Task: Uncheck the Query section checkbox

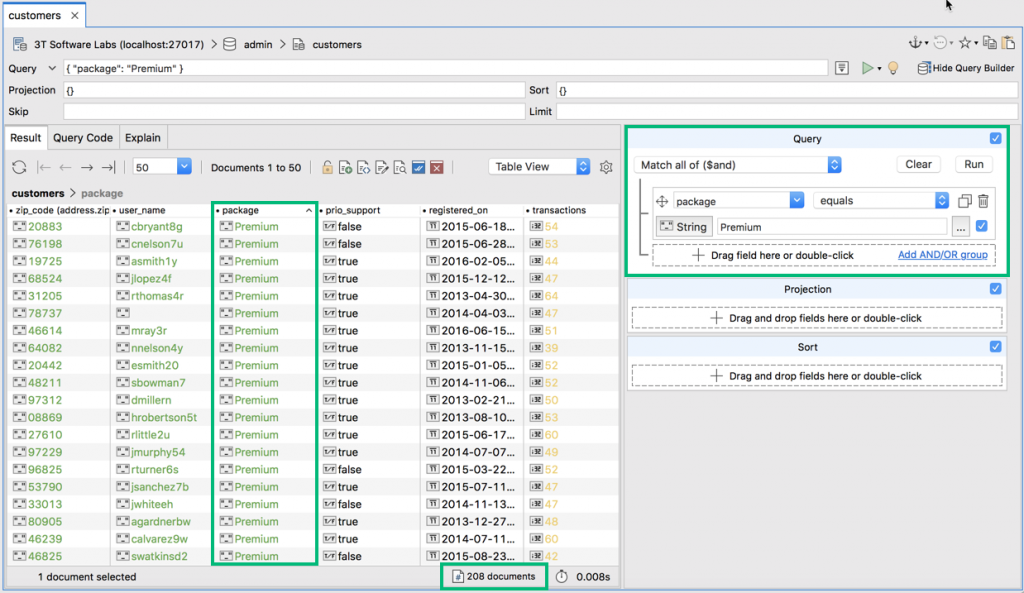Action: click(995, 138)
